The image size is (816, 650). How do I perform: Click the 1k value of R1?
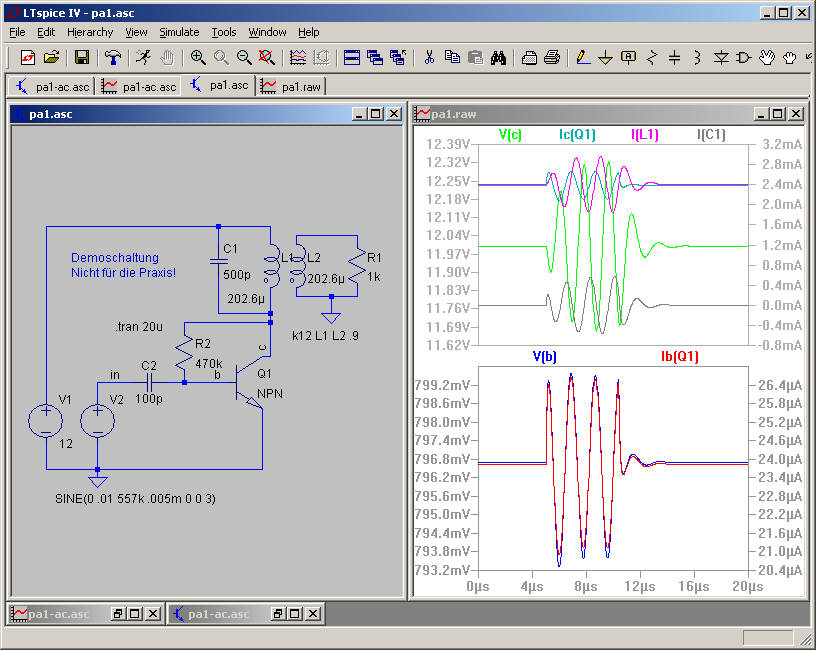coord(374,277)
